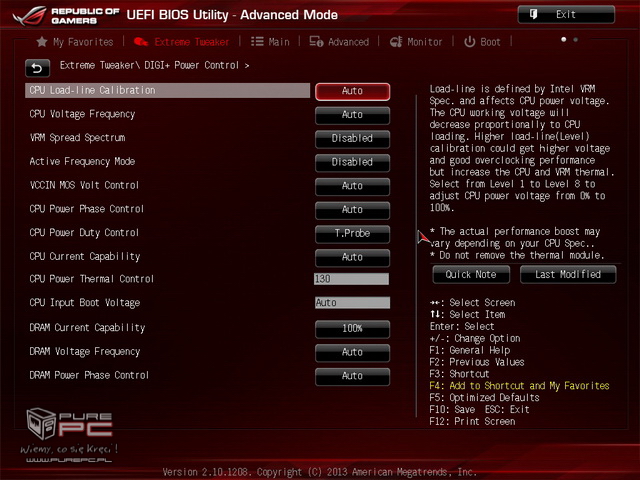The height and width of the screenshot is (480, 640).
Task: Open VCCIN MOS Volt Control dropdown
Action: (352, 186)
